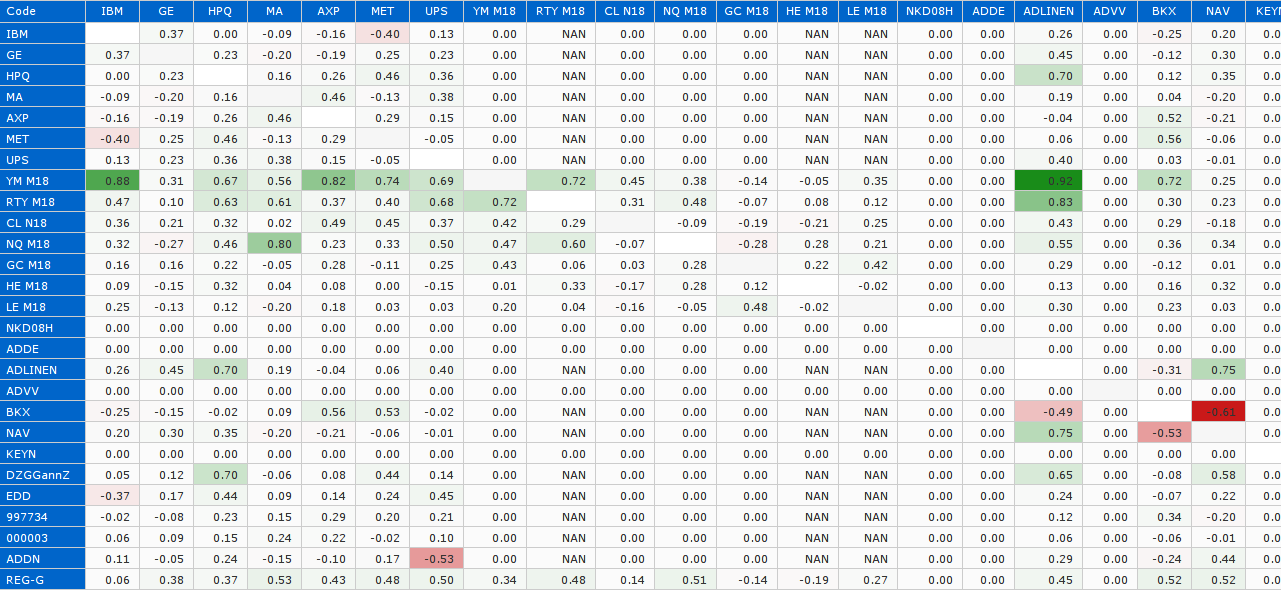Select the -0.53 cell in ADDN row
The width and height of the screenshot is (1281, 590).
[436, 559]
